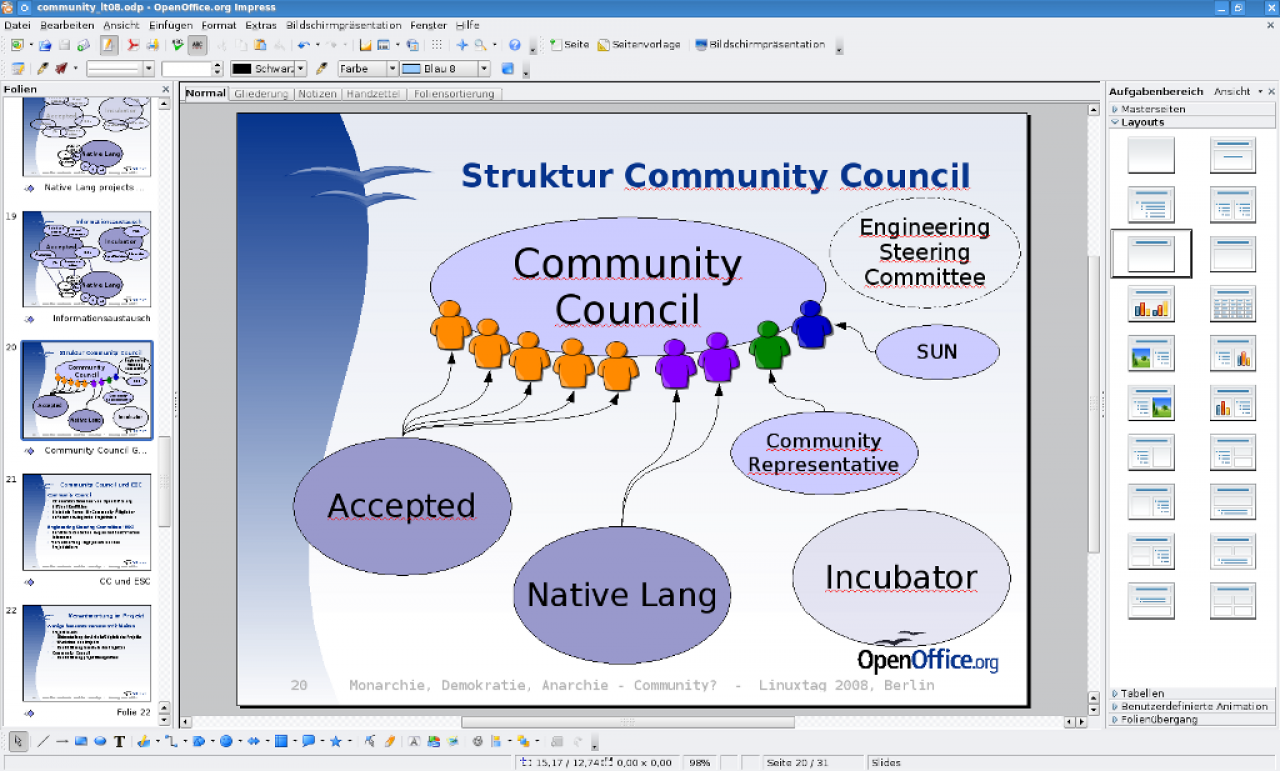Click the Seitenvorlage button
Screen dimensions: 1280x771
tap(639, 45)
